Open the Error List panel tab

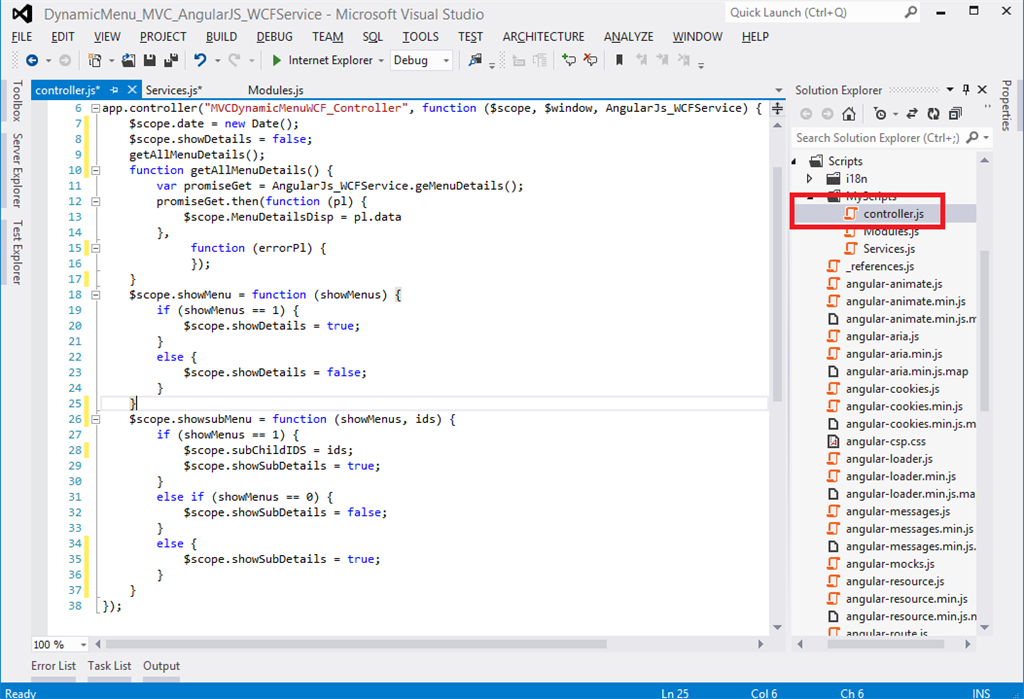[x=53, y=666]
